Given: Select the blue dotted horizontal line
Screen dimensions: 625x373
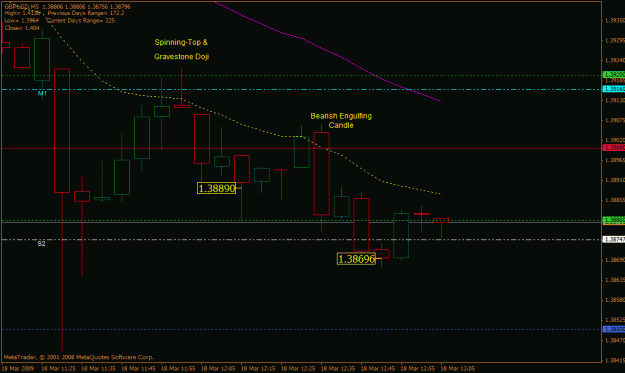Looking at the screenshot, I should 301,330.
